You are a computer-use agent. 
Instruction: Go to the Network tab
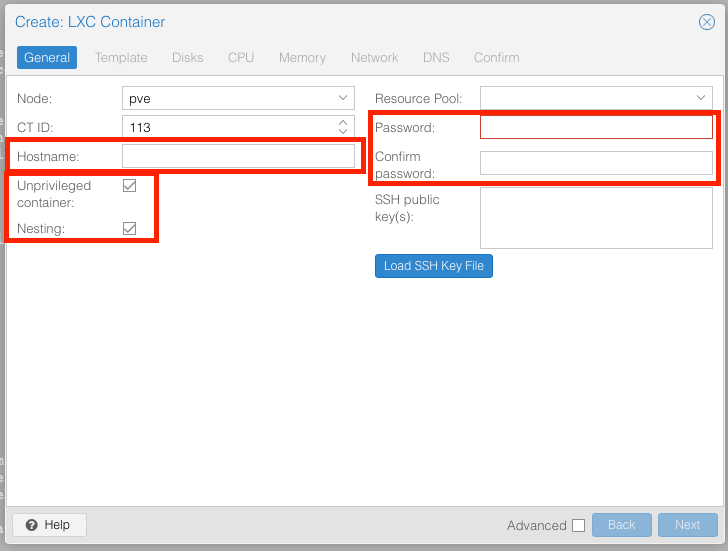point(374,58)
